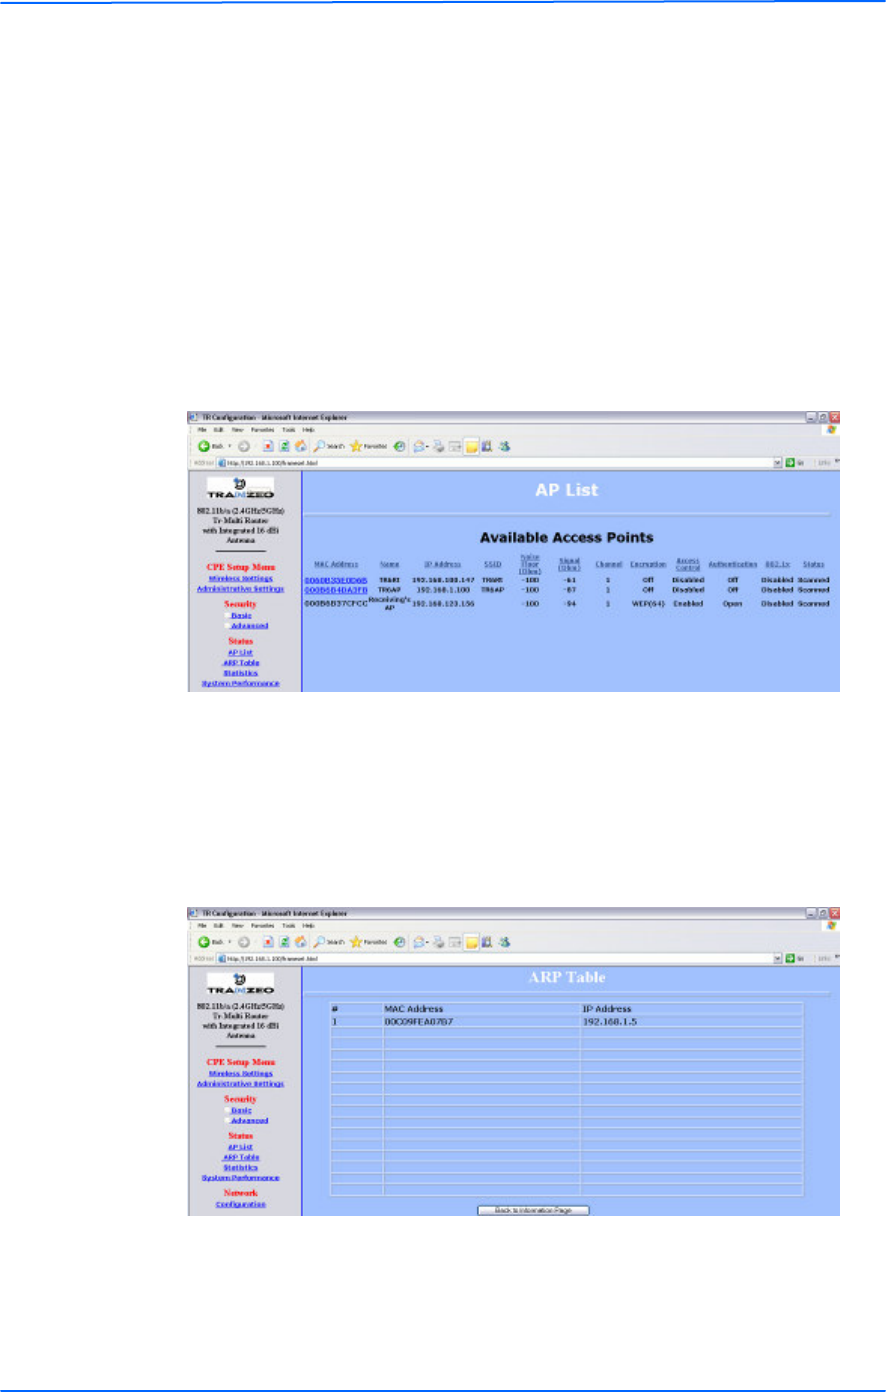Open File menu in ARP Table window
The height and width of the screenshot is (1392, 887).
pyautogui.click(x=202, y=925)
